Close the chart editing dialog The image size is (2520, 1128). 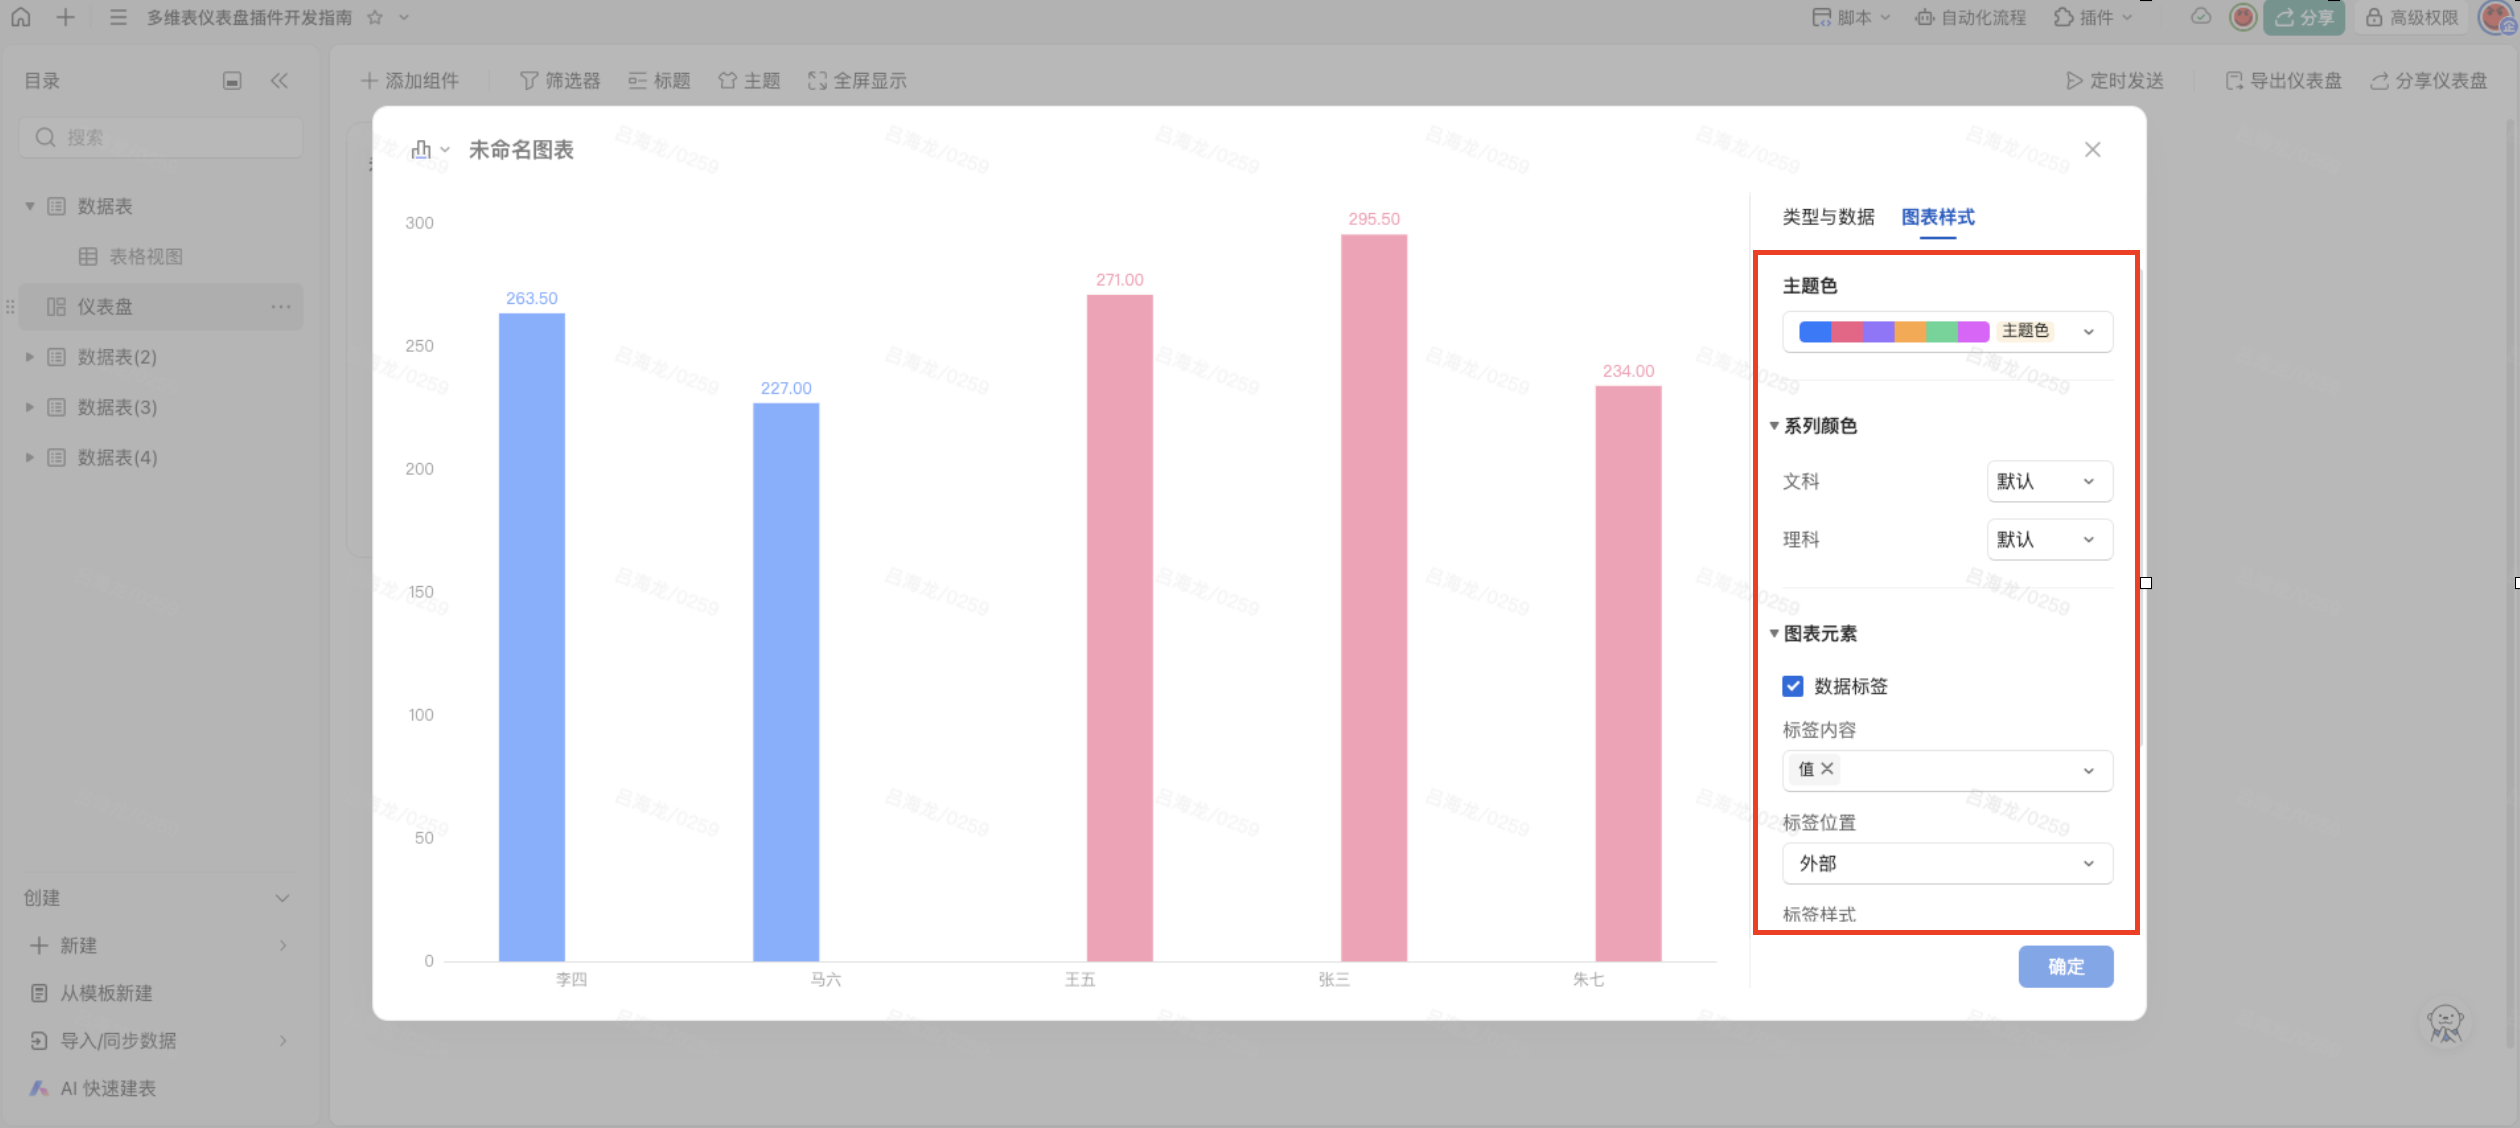pos(2092,150)
